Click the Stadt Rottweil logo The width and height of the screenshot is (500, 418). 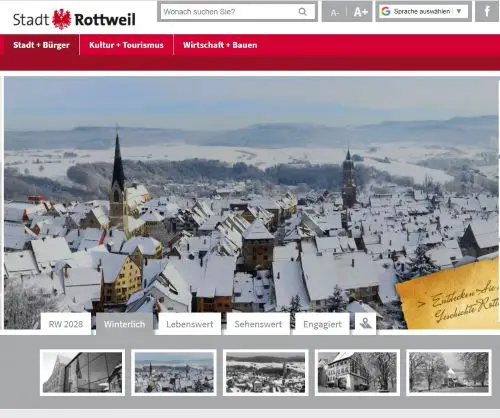[74, 19]
